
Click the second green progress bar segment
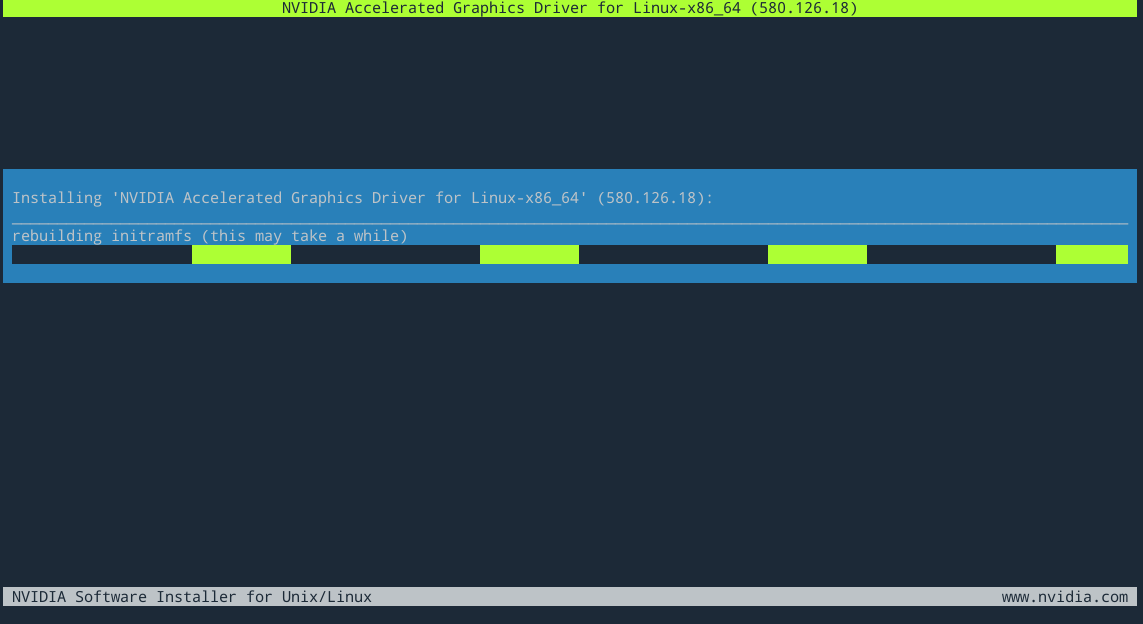coord(529,255)
